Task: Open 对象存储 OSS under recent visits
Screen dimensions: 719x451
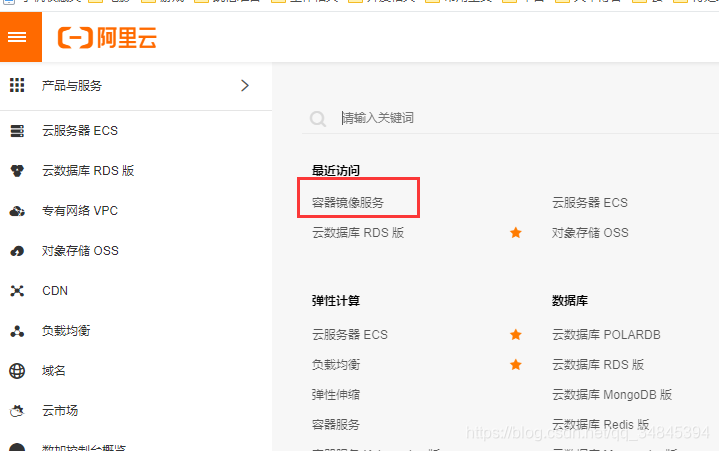Action: [590, 233]
